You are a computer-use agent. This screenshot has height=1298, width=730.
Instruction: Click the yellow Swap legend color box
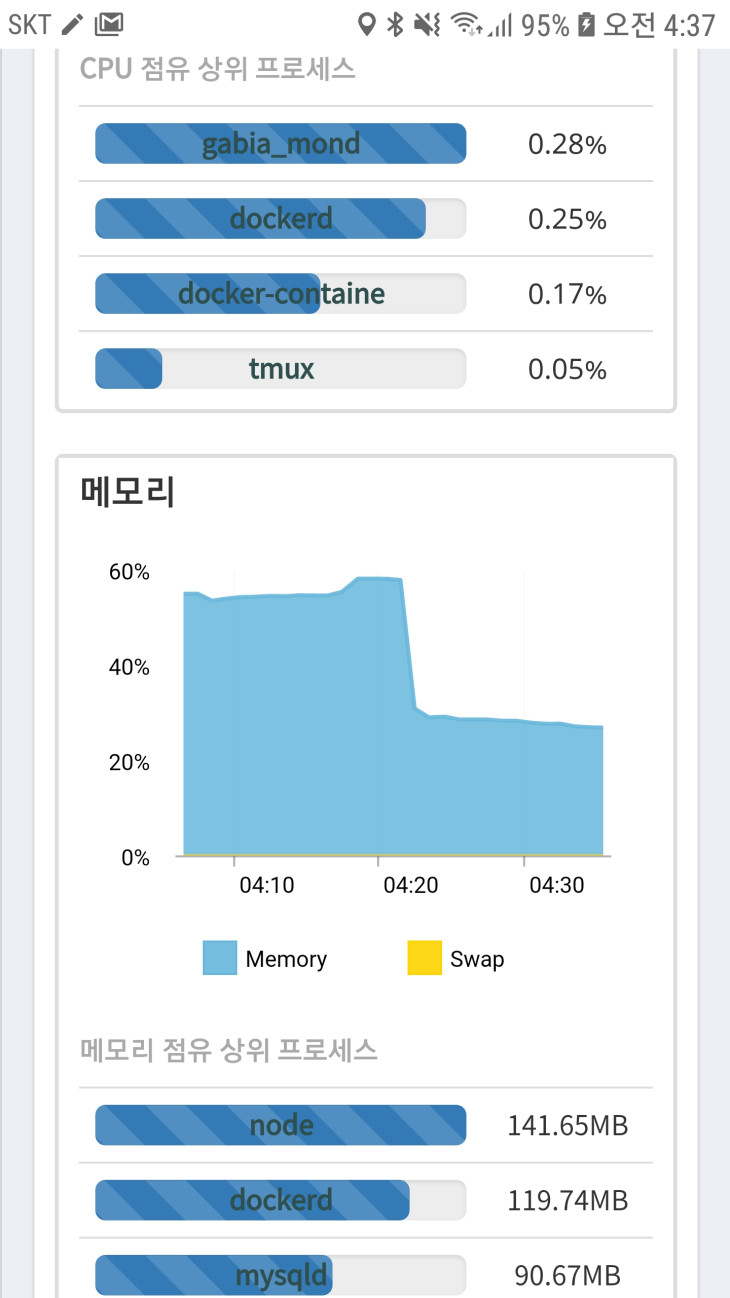pyautogui.click(x=424, y=958)
